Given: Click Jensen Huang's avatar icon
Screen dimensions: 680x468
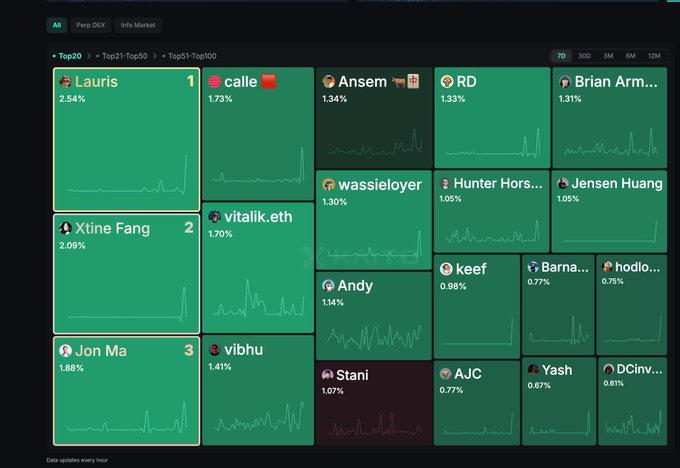Looking at the screenshot, I should coord(563,183).
